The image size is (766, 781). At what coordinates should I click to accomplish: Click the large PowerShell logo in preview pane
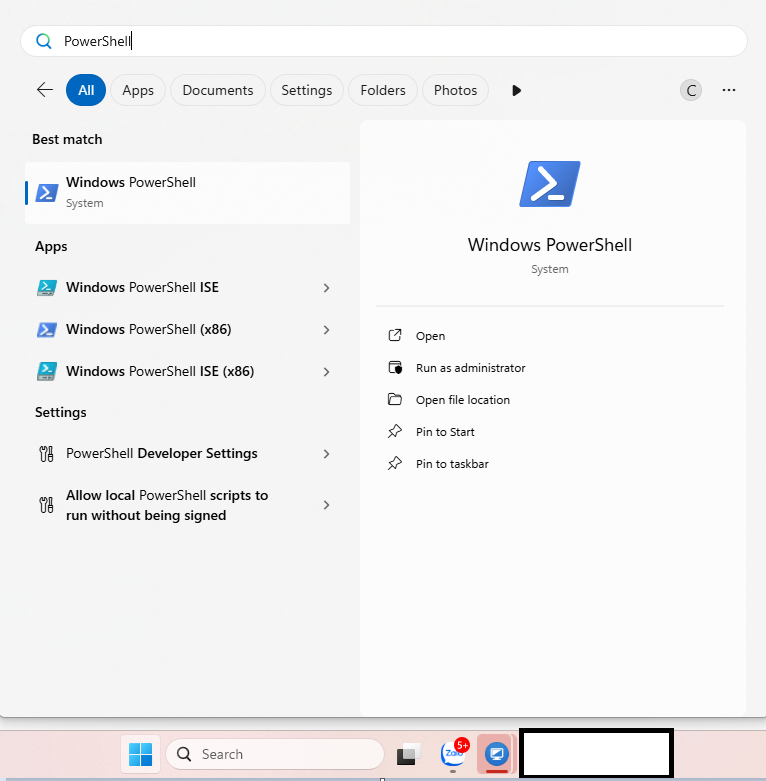point(550,184)
